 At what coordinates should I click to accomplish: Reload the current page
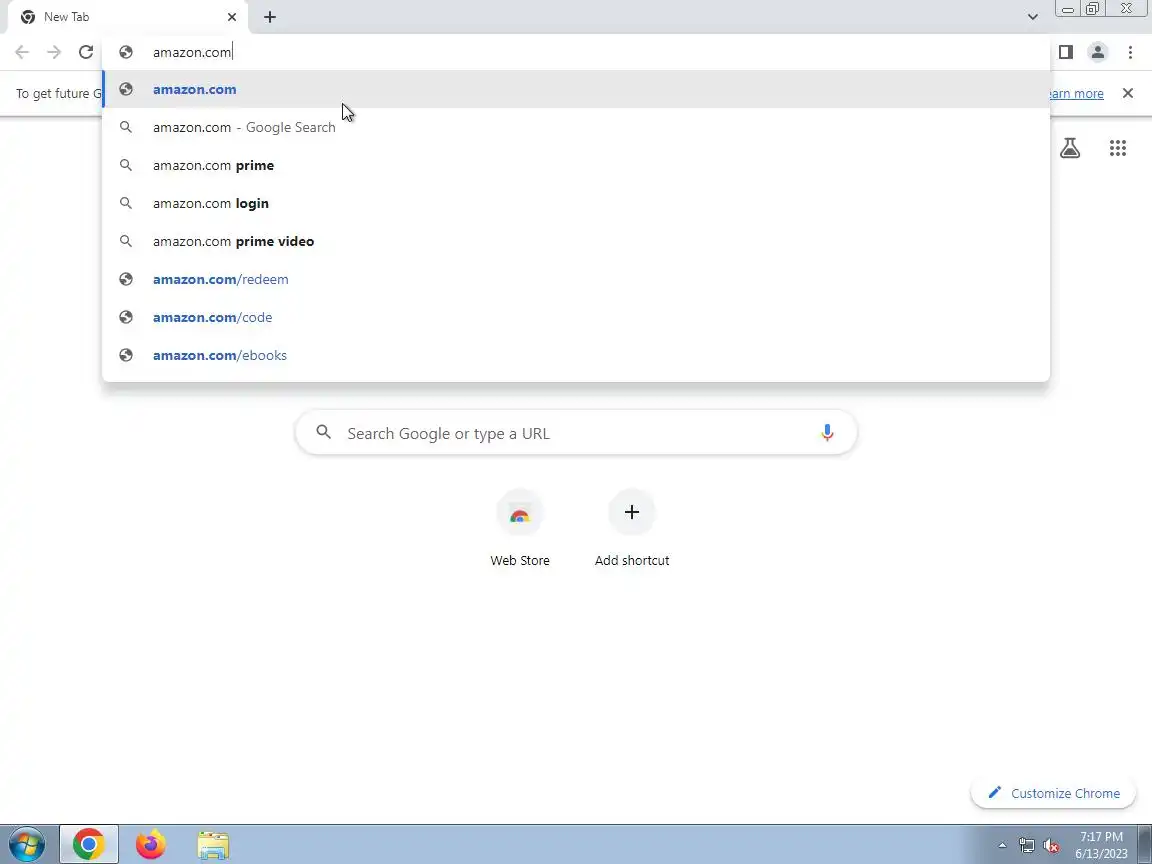point(86,52)
